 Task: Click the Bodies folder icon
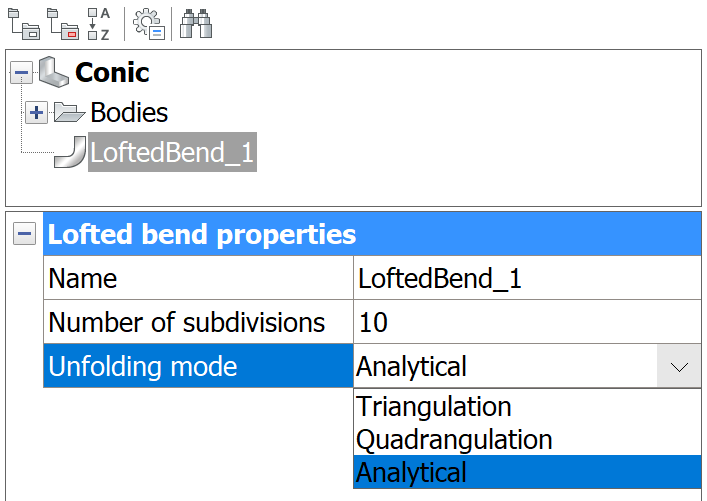tap(69, 112)
